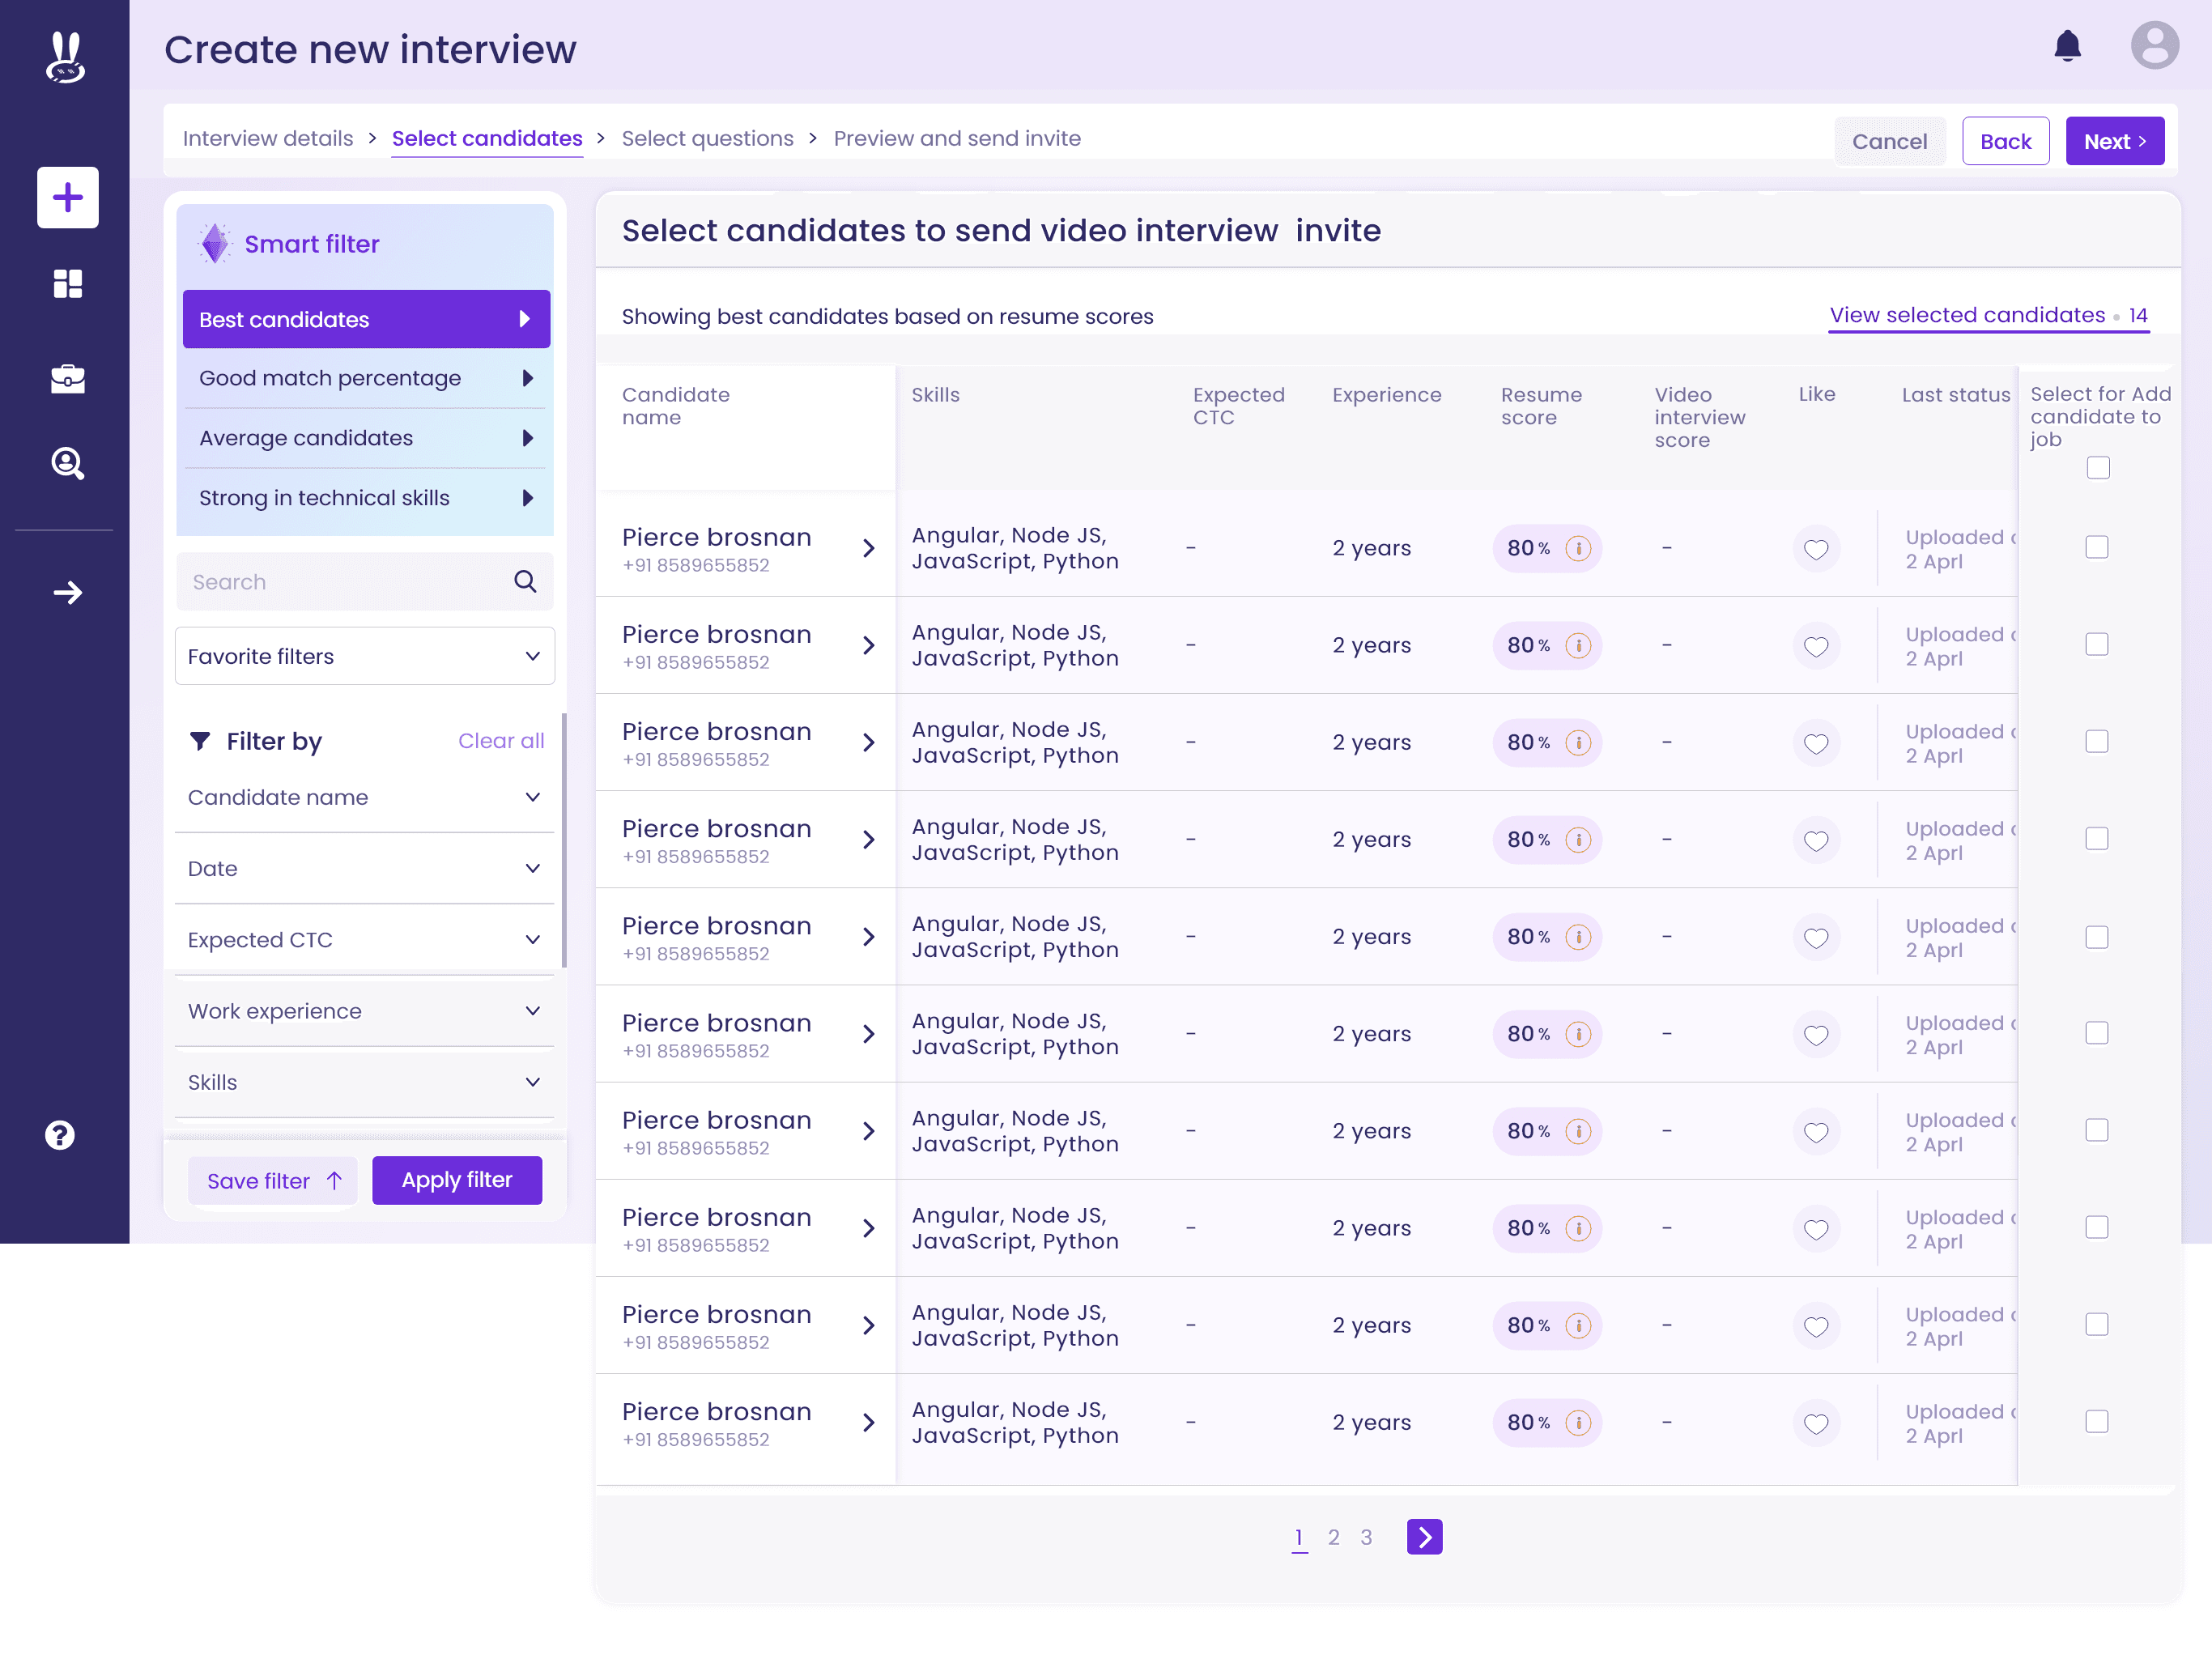2212x1676 pixels.
Task: Check the select-all header checkbox
Action: tap(2097, 468)
